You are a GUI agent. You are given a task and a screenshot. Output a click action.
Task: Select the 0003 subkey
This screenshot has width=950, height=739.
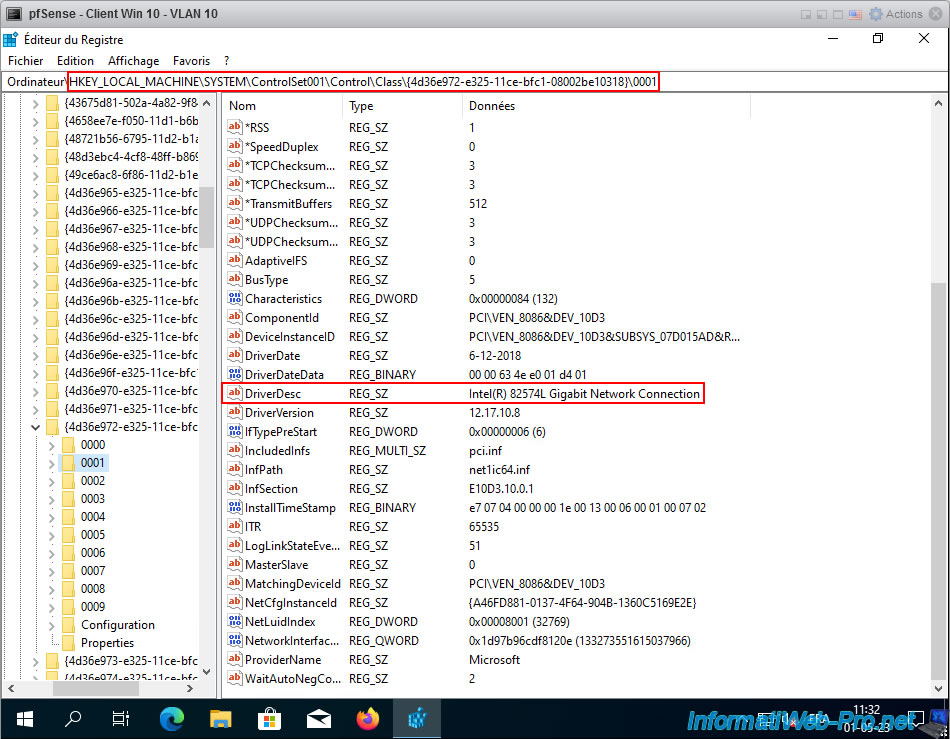click(93, 499)
